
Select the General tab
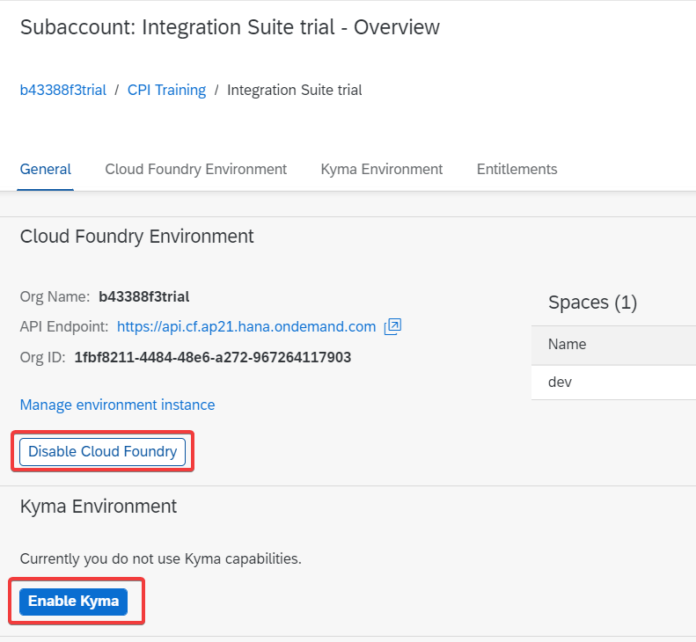pos(45,169)
